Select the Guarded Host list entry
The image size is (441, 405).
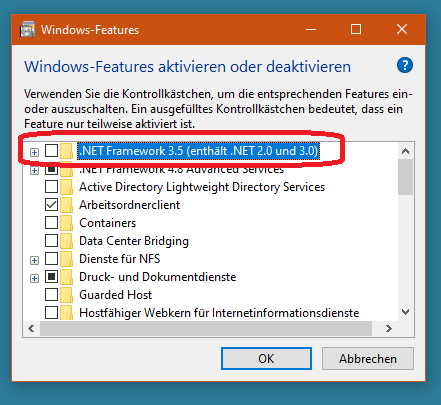[x=115, y=295]
